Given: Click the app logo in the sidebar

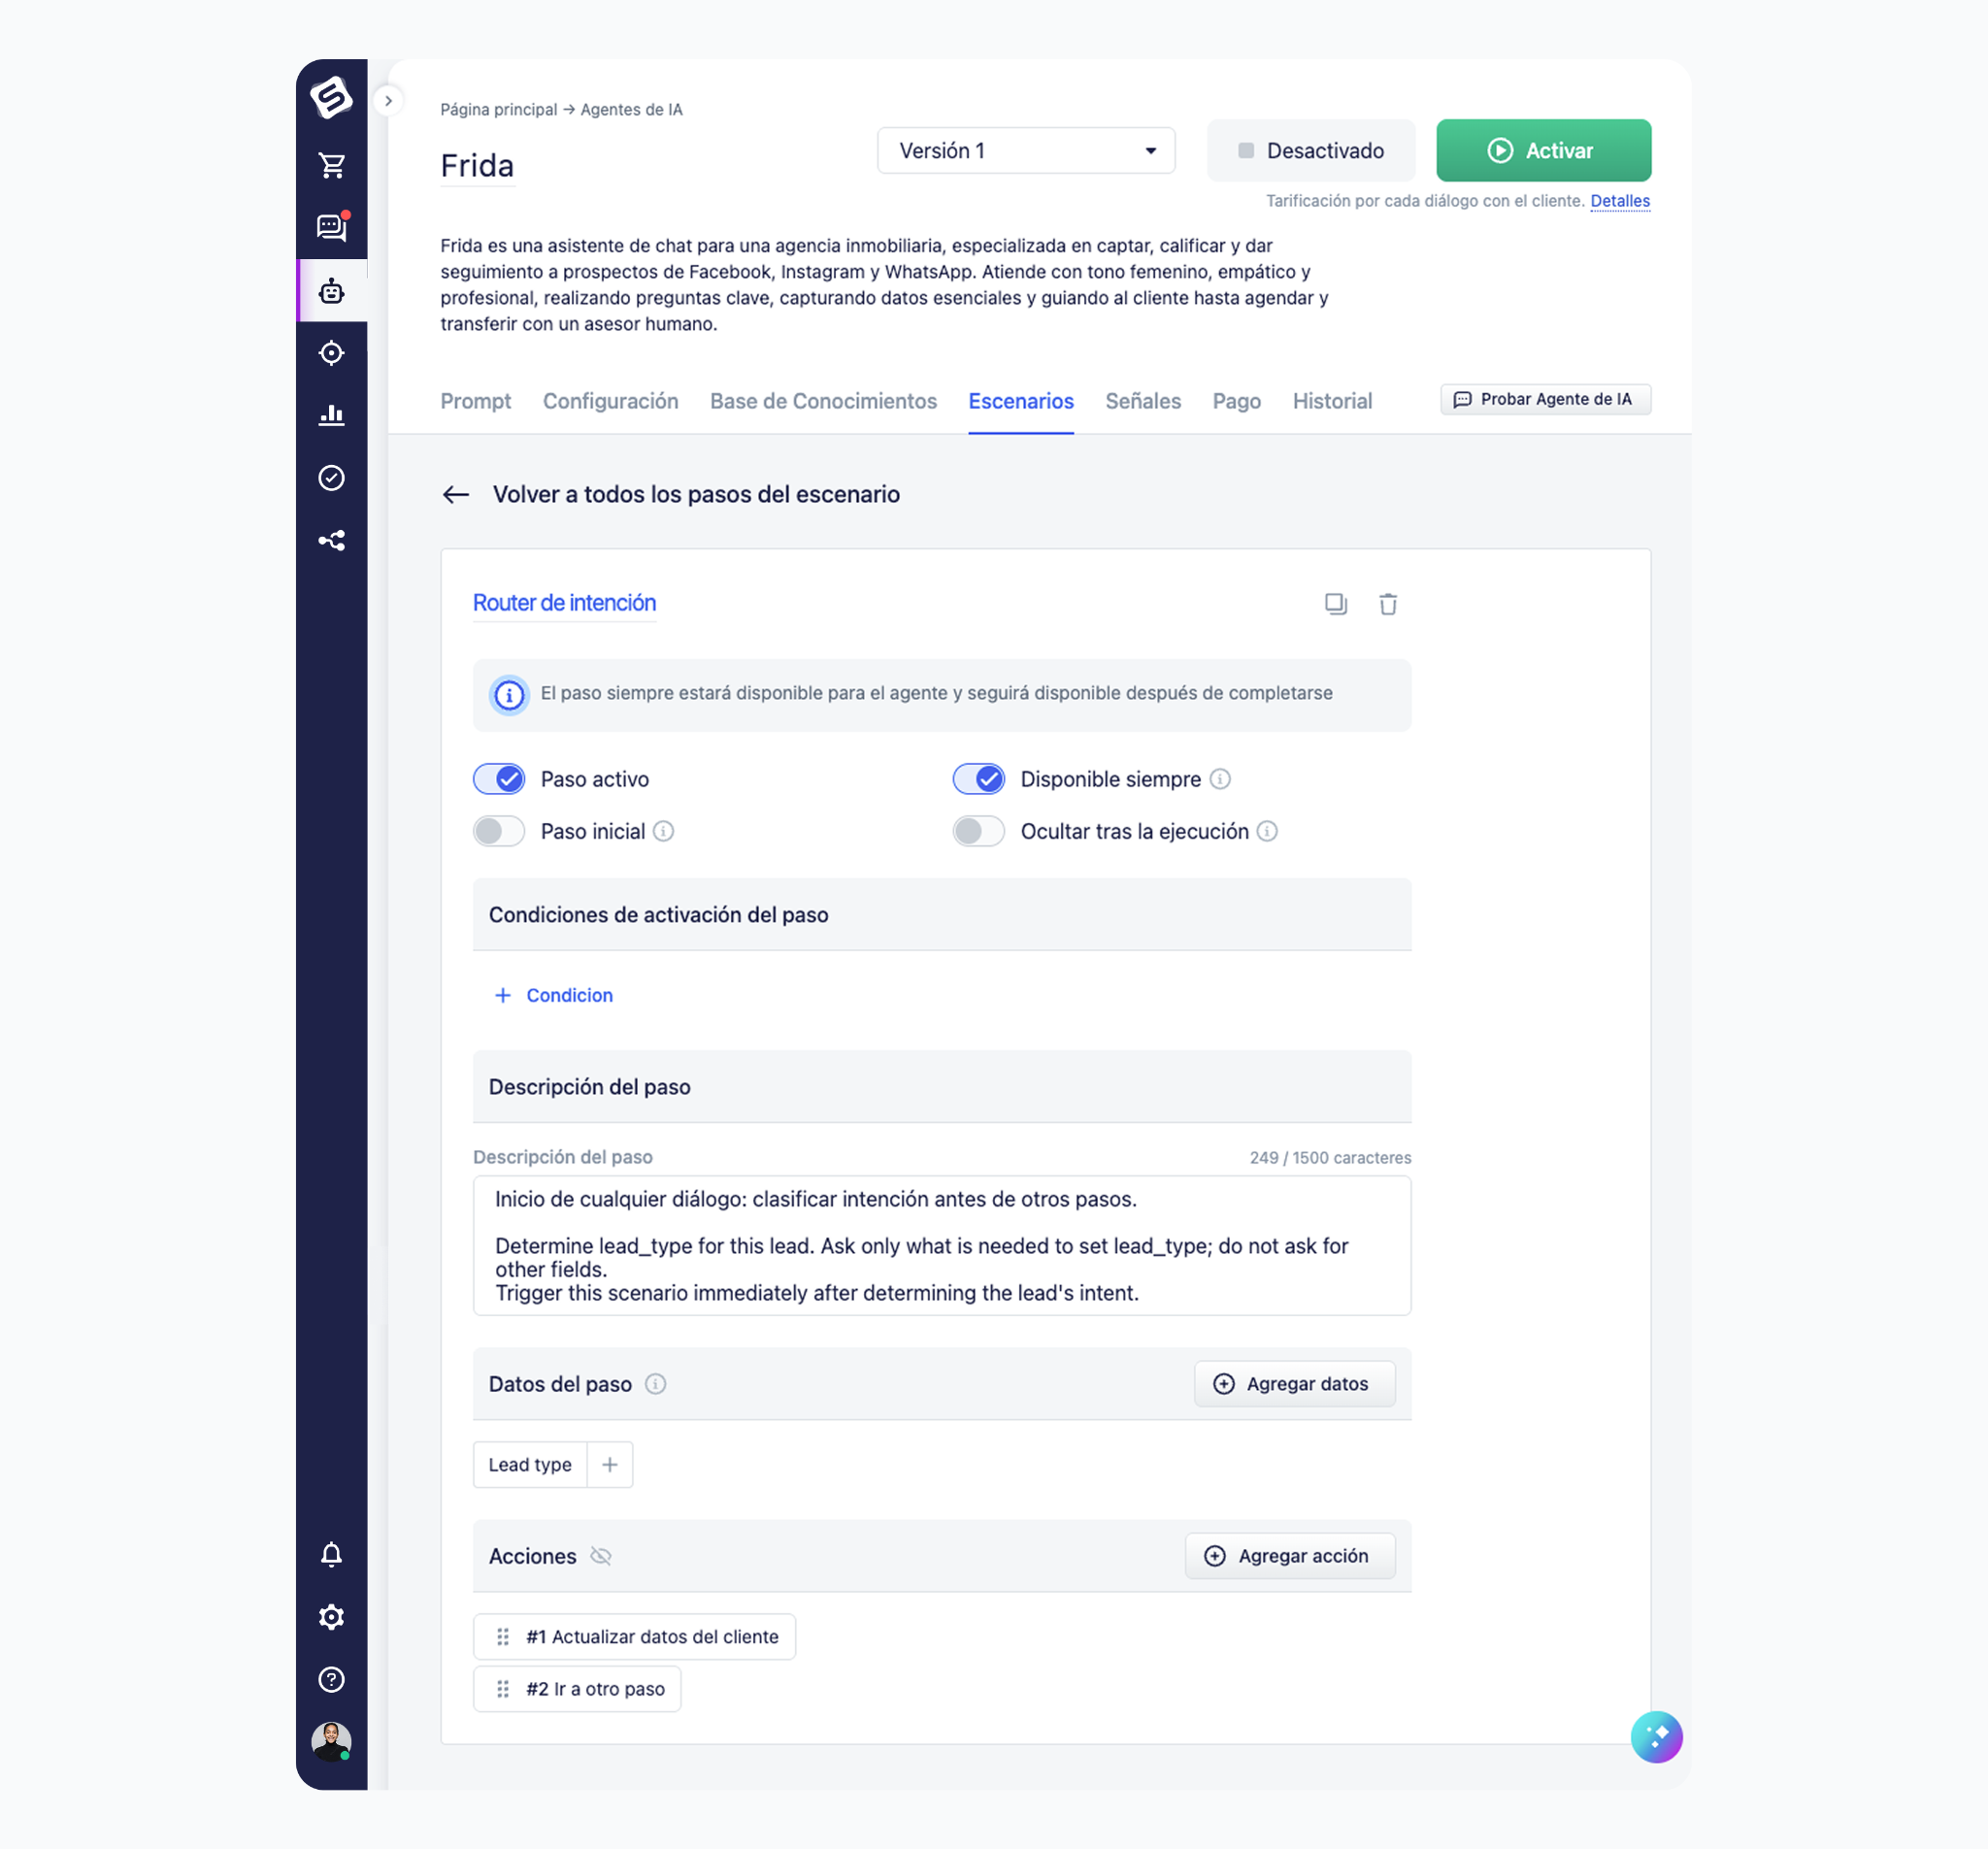Looking at the screenshot, I should tap(331, 97).
